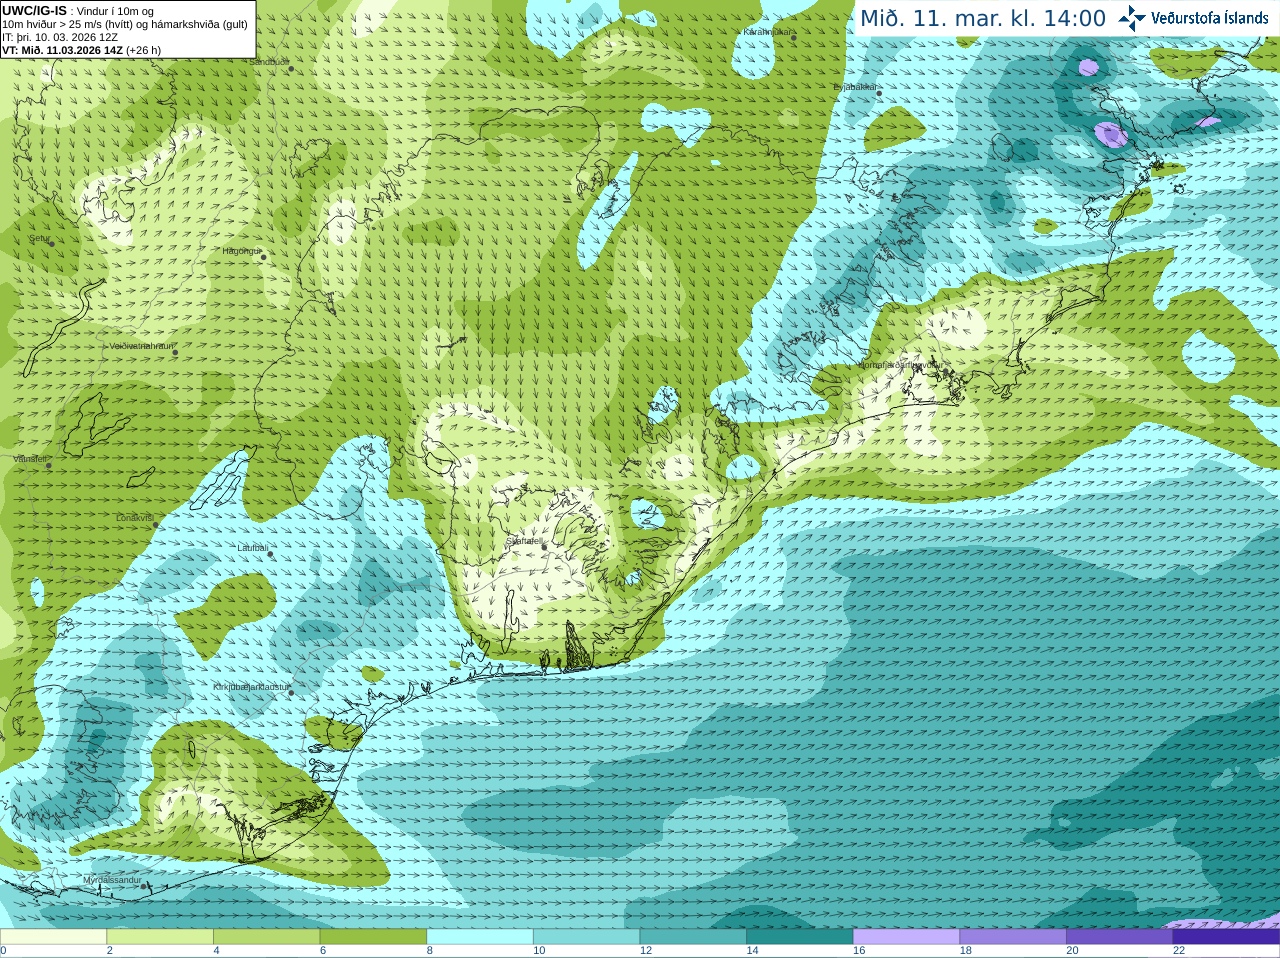The image size is (1280, 958).
Task: Click the 0–2 m/s pale yellow legend swatch
Action: [53, 937]
